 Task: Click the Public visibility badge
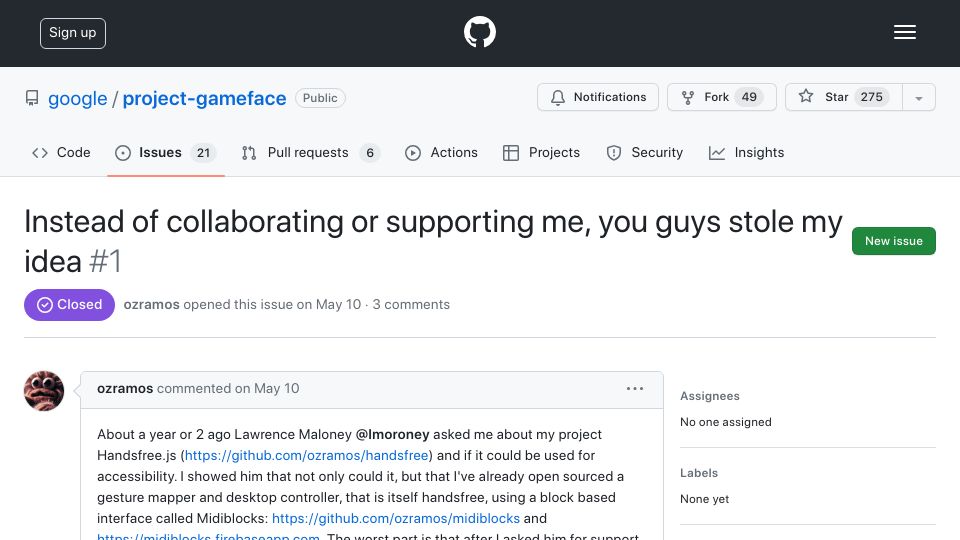coord(320,98)
